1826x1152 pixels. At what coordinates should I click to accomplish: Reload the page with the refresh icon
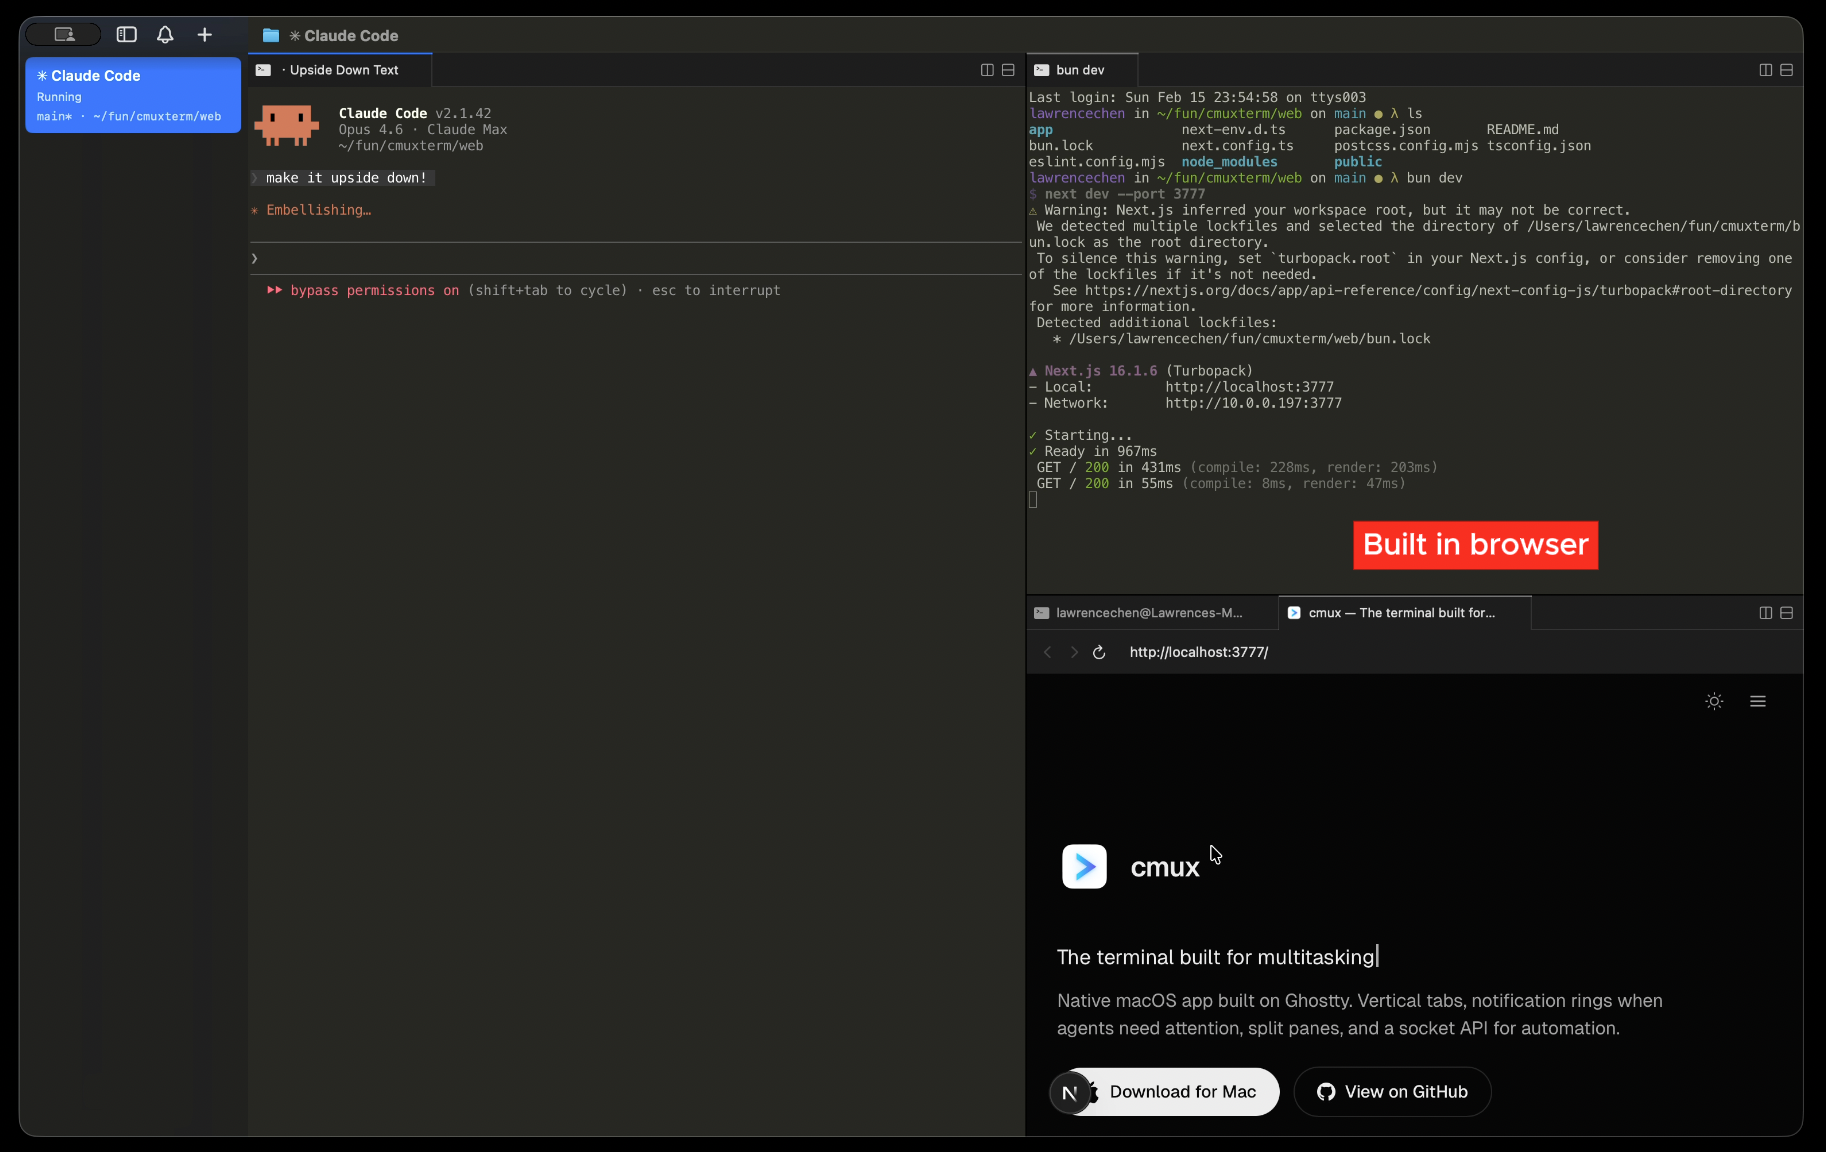click(1099, 652)
